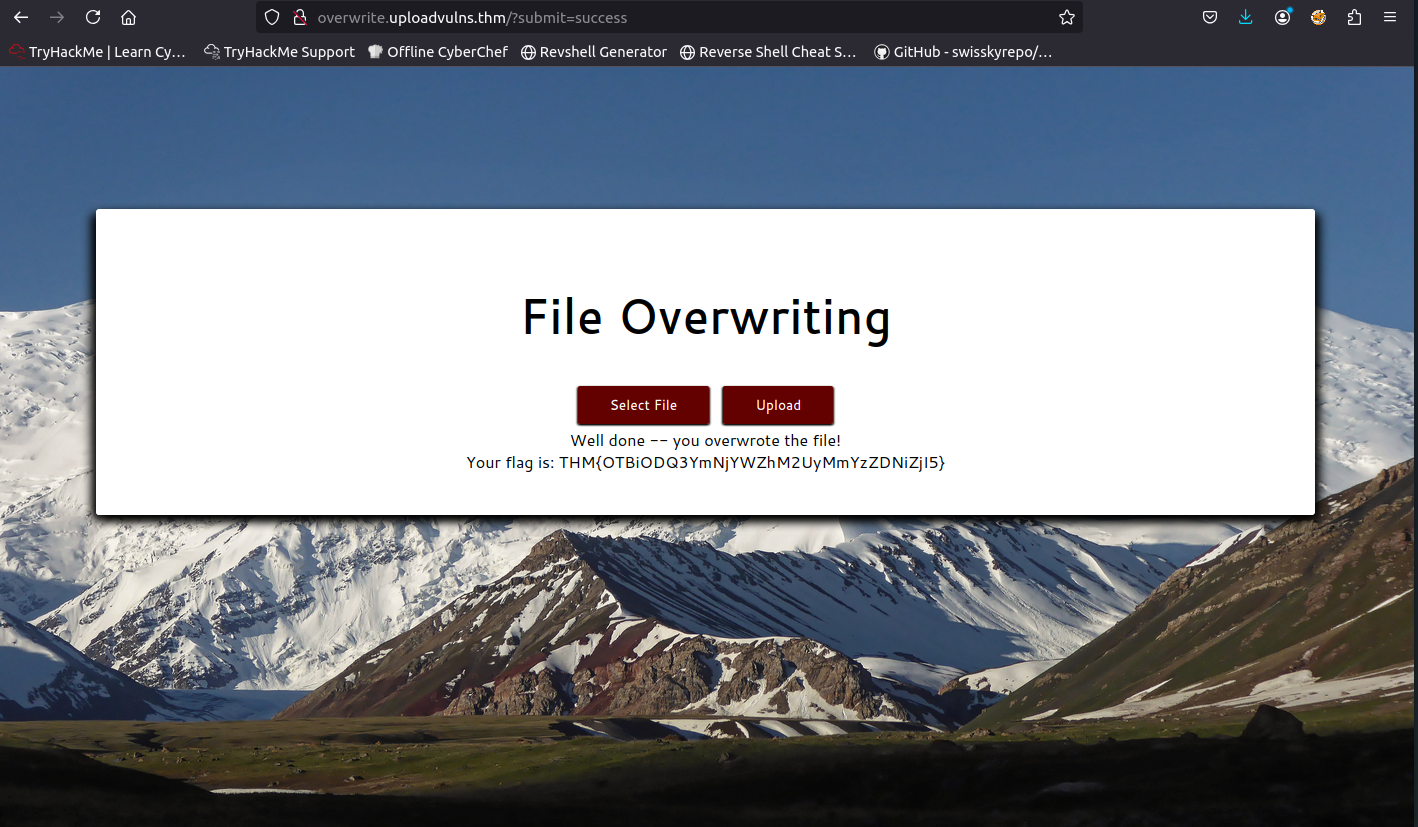The height and width of the screenshot is (827, 1418).
Task: Open the extensions puzzle-piece menu
Action: 1354,17
